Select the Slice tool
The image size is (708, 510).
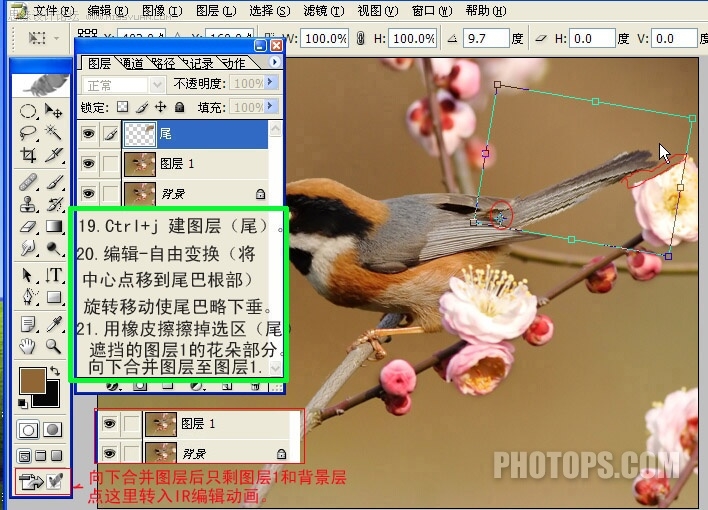pyautogui.click(x=53, y=154)
